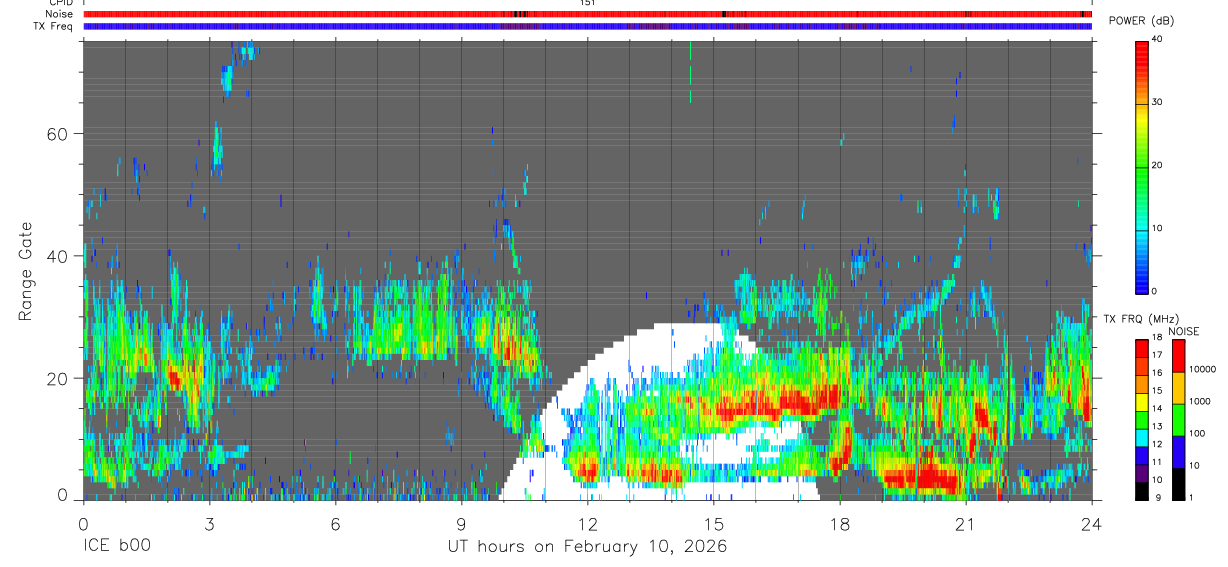Pick the black 9-10 MHz frequency swatch
The image size is (1228, 567).
[x=1141, y=491]
